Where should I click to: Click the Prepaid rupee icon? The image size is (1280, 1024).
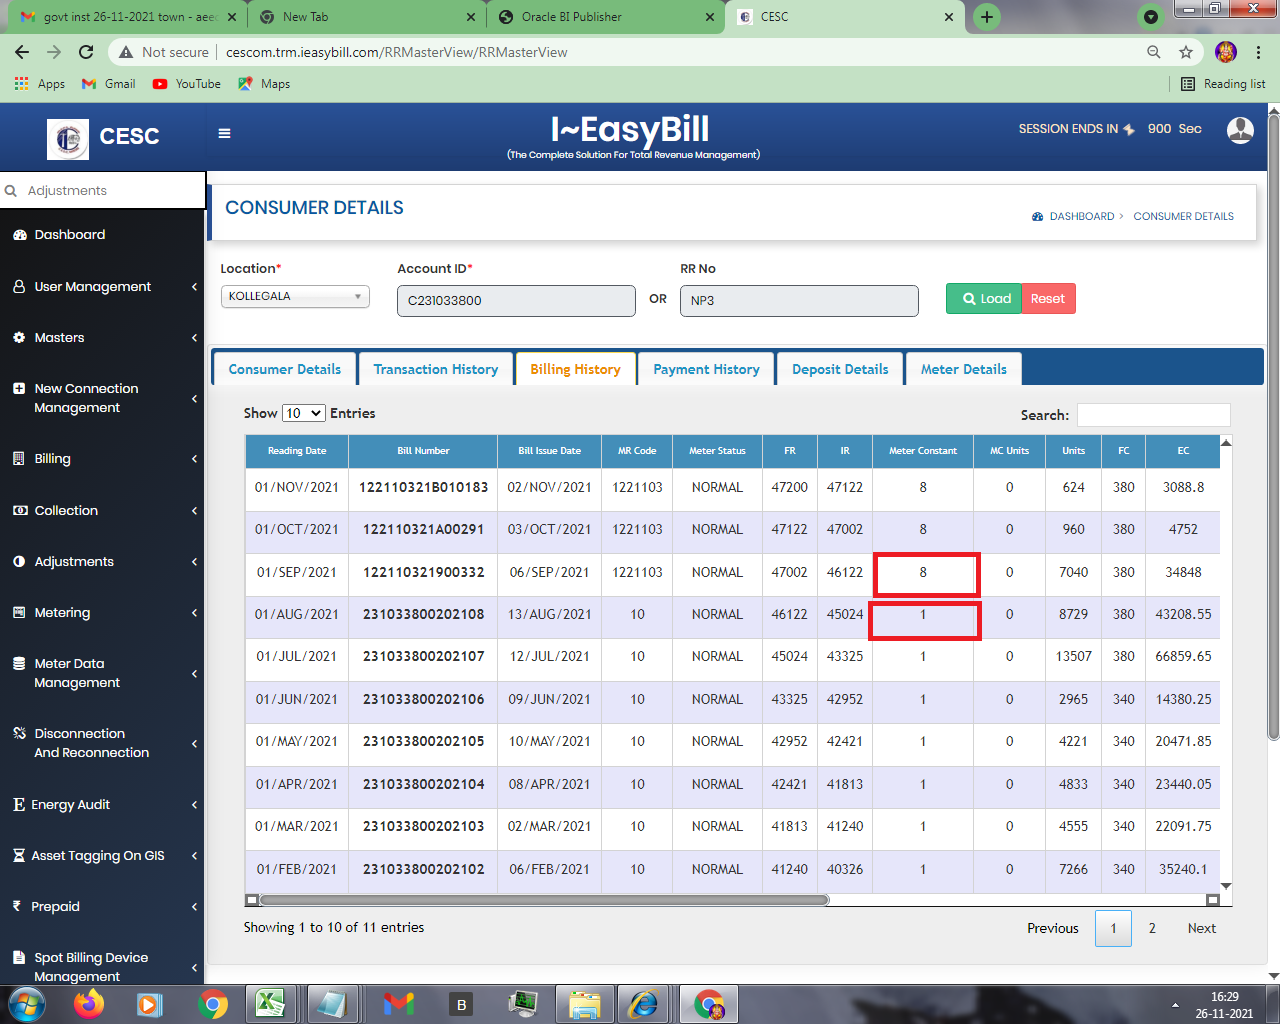17,906
